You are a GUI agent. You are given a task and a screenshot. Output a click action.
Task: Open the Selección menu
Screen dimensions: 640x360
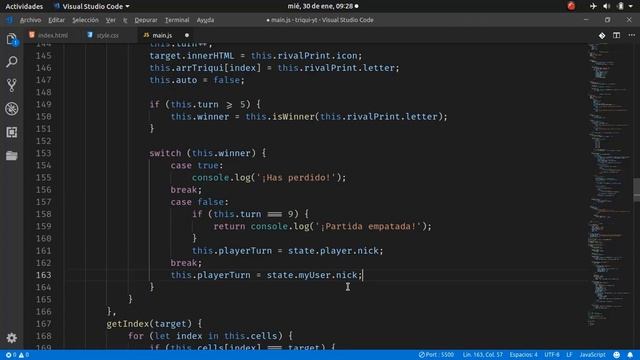[85, 20]
